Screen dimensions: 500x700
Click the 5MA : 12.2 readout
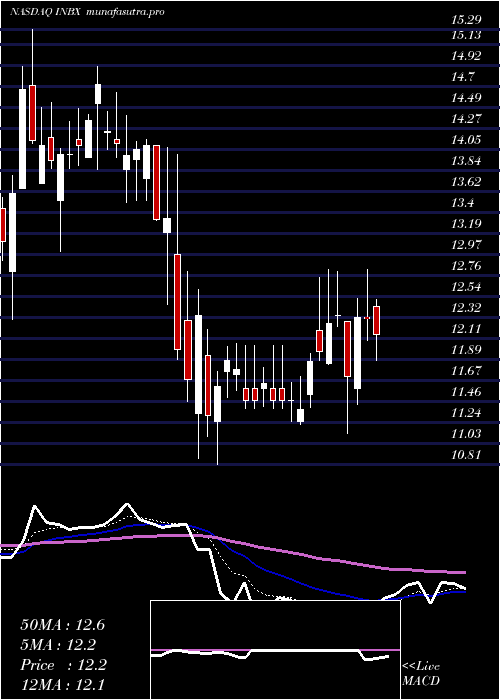pos(59,645)
